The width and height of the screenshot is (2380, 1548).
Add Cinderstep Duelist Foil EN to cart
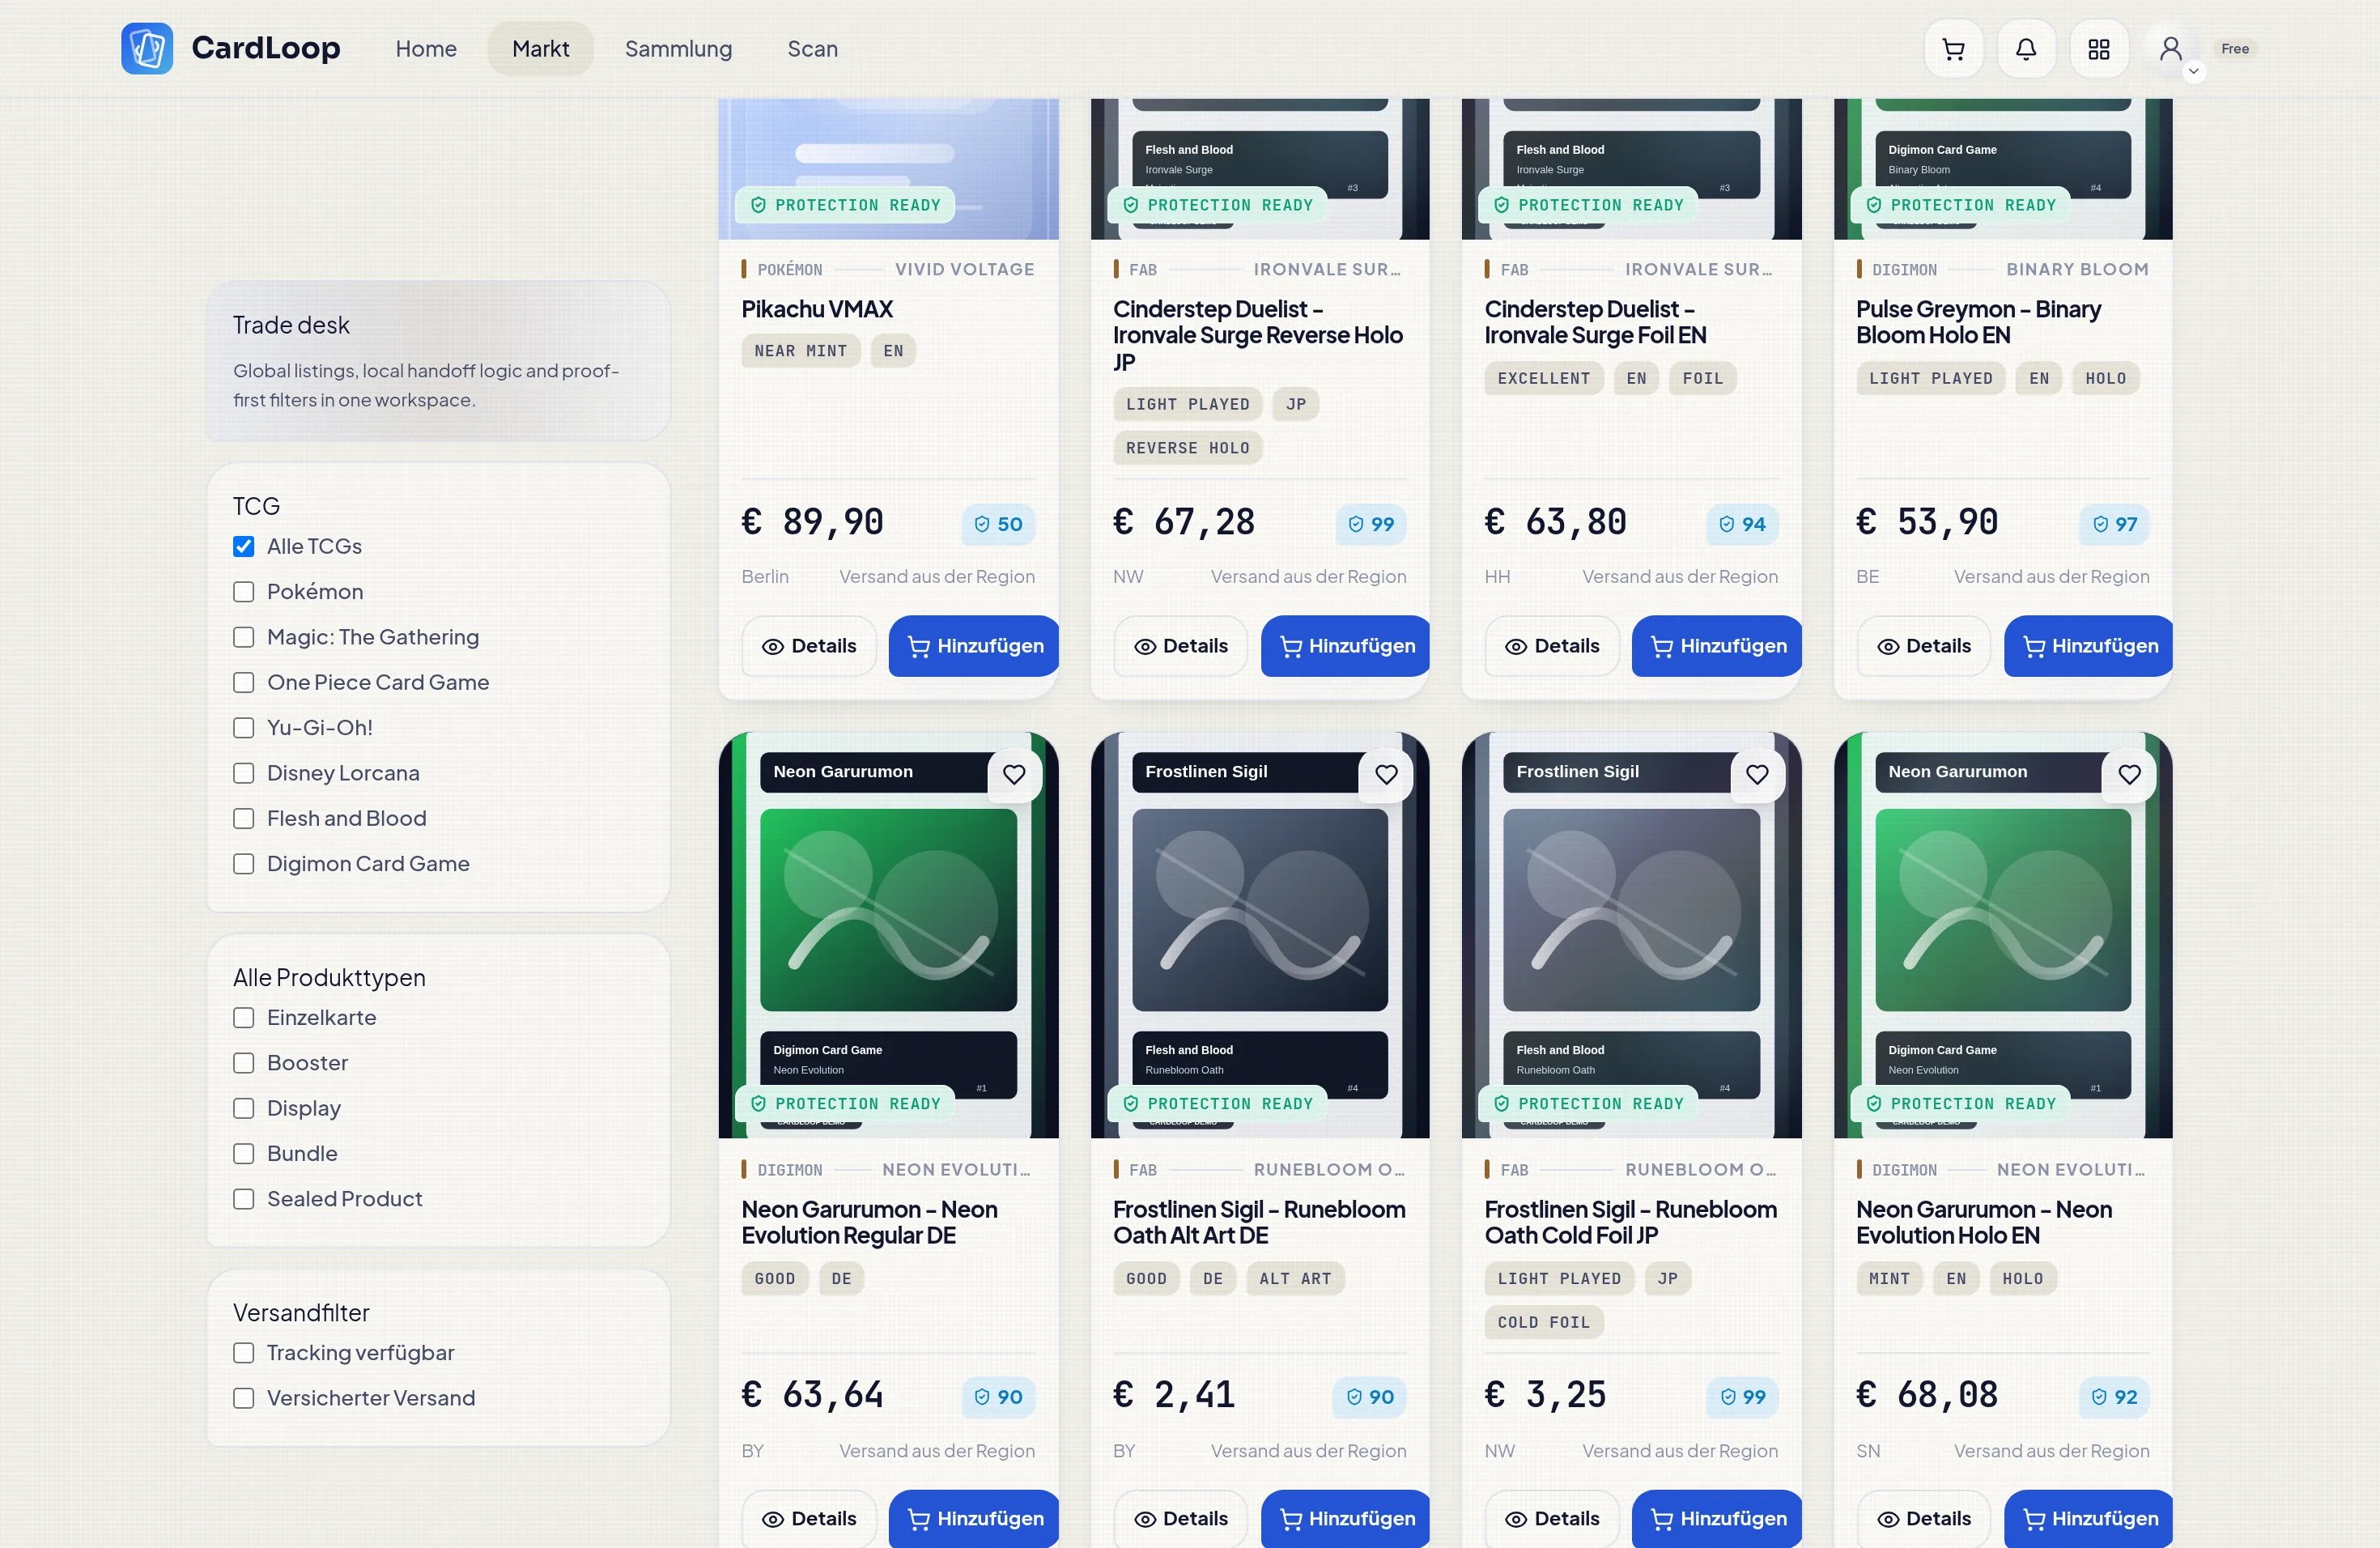[x=1717, y=646]
